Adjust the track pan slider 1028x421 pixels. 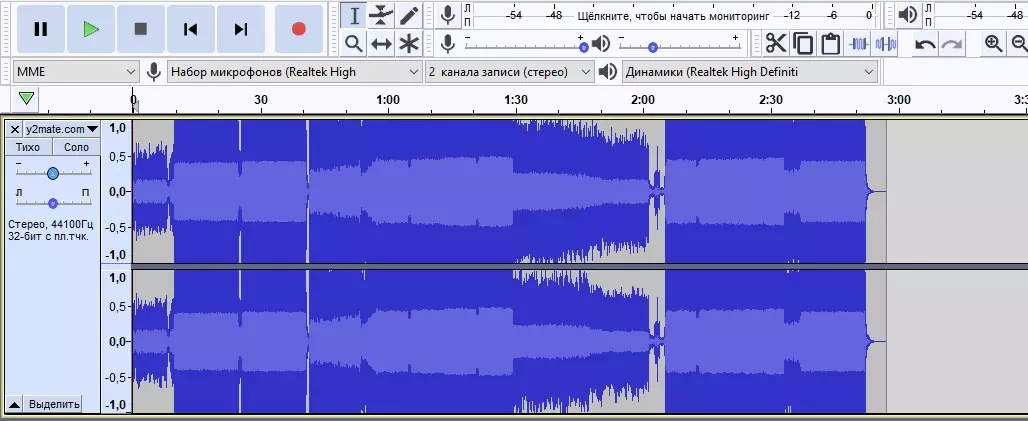tap(53, 203)
